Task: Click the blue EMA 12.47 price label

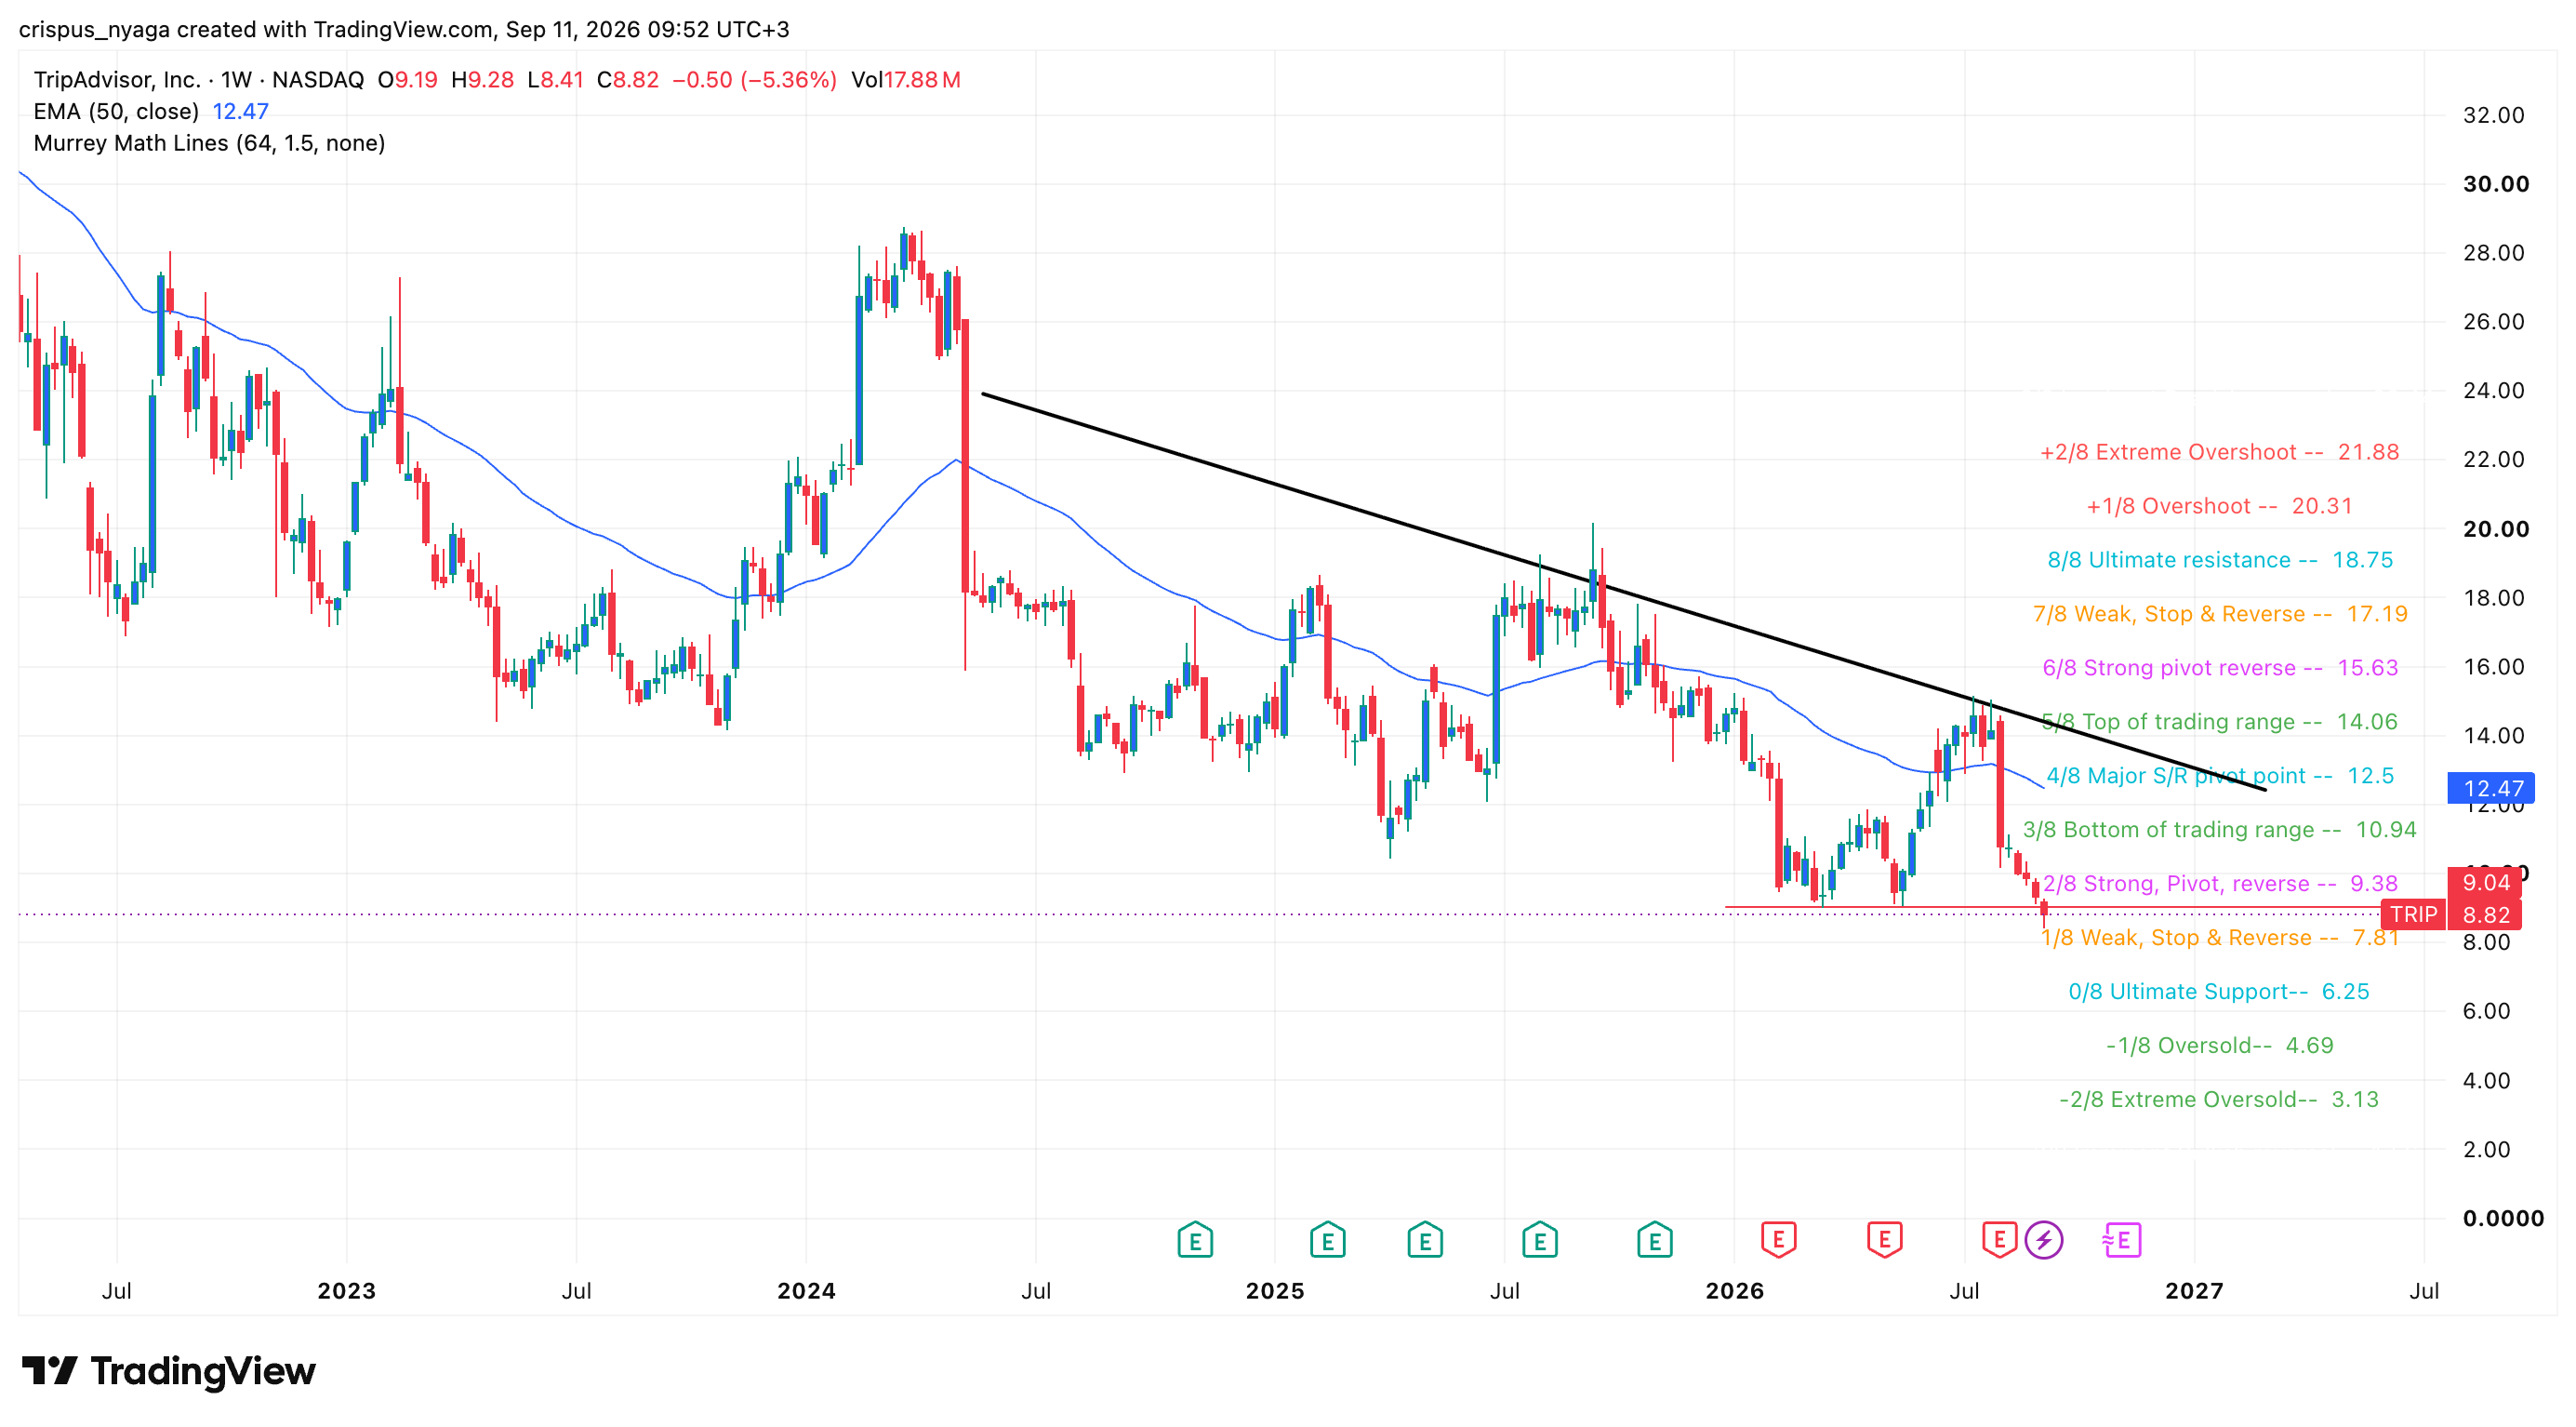Action: (2492, 788)
